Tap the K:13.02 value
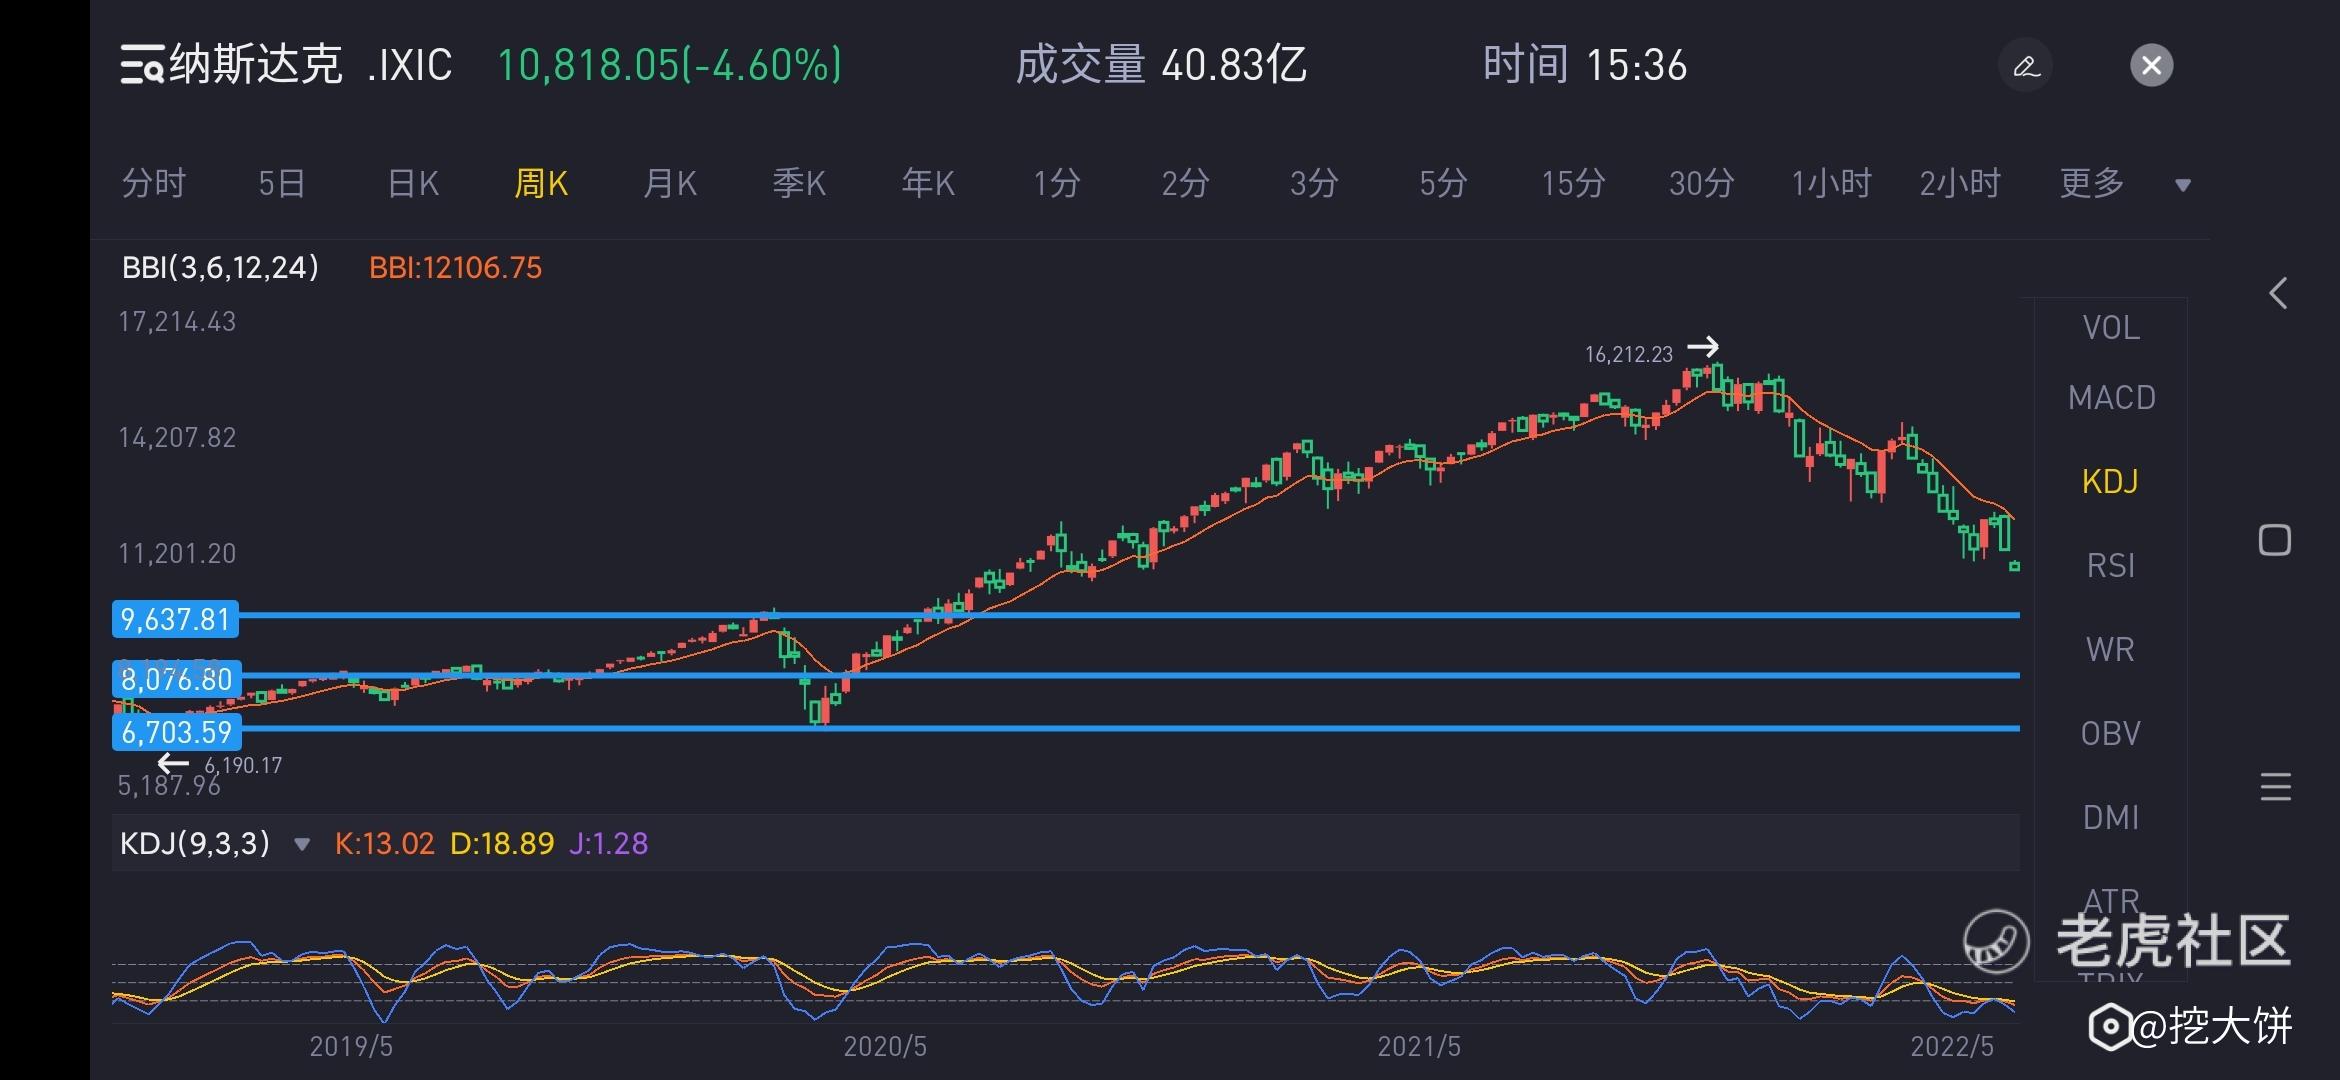The image size is (2340, 1080). click(384, 844)
